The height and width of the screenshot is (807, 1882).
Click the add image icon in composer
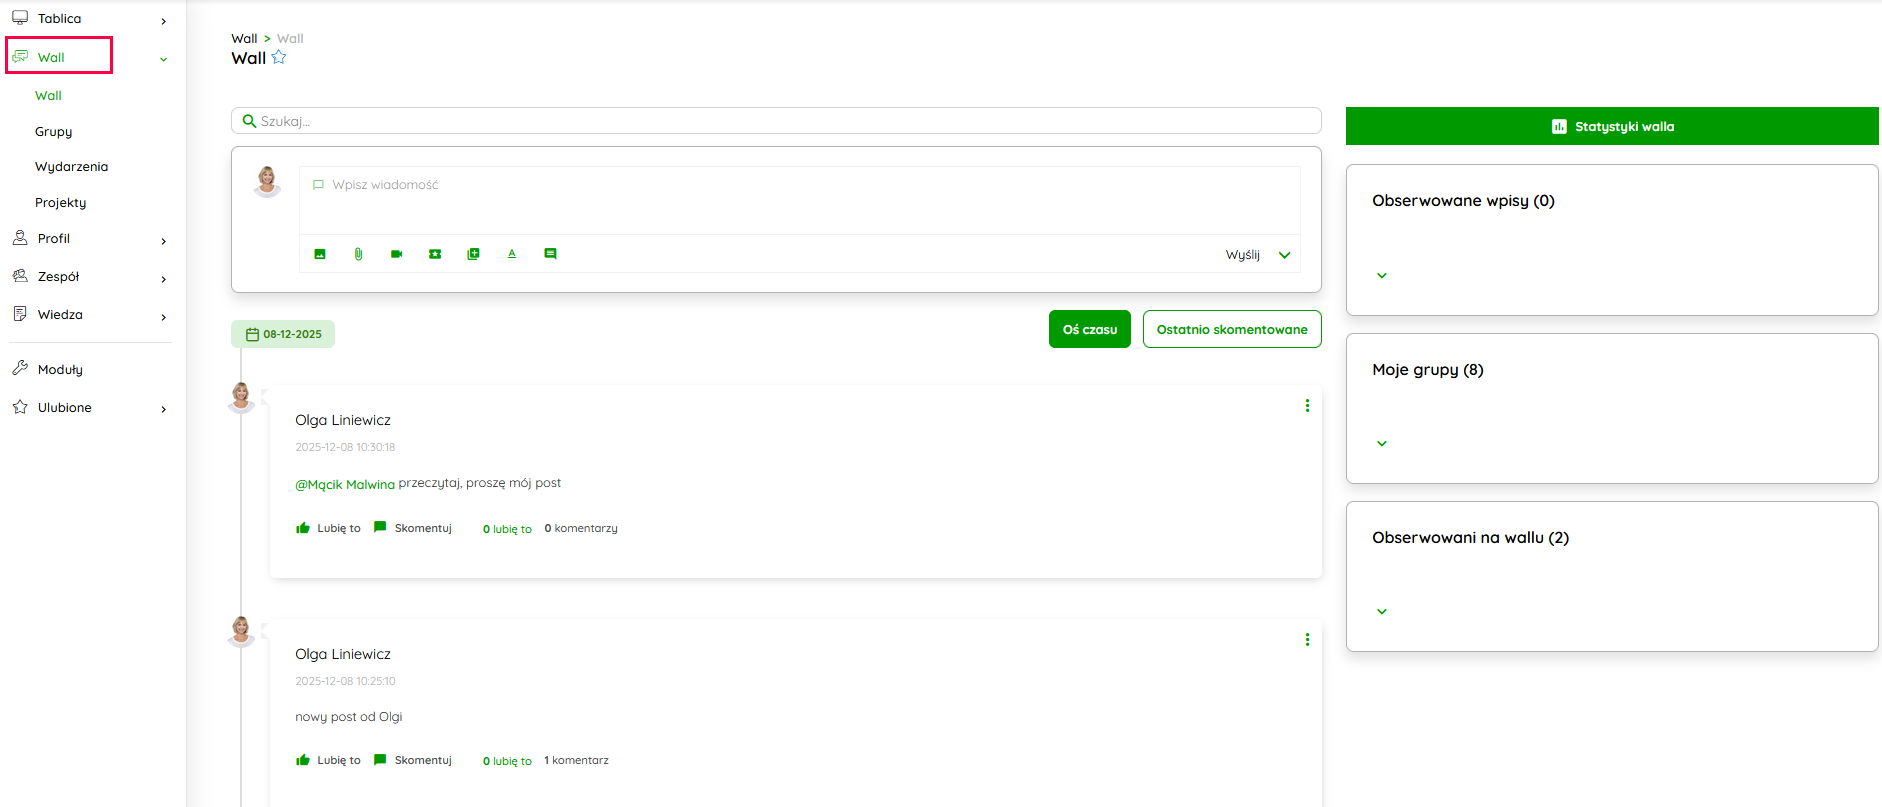pyautogui.click(x=320, y=254)
